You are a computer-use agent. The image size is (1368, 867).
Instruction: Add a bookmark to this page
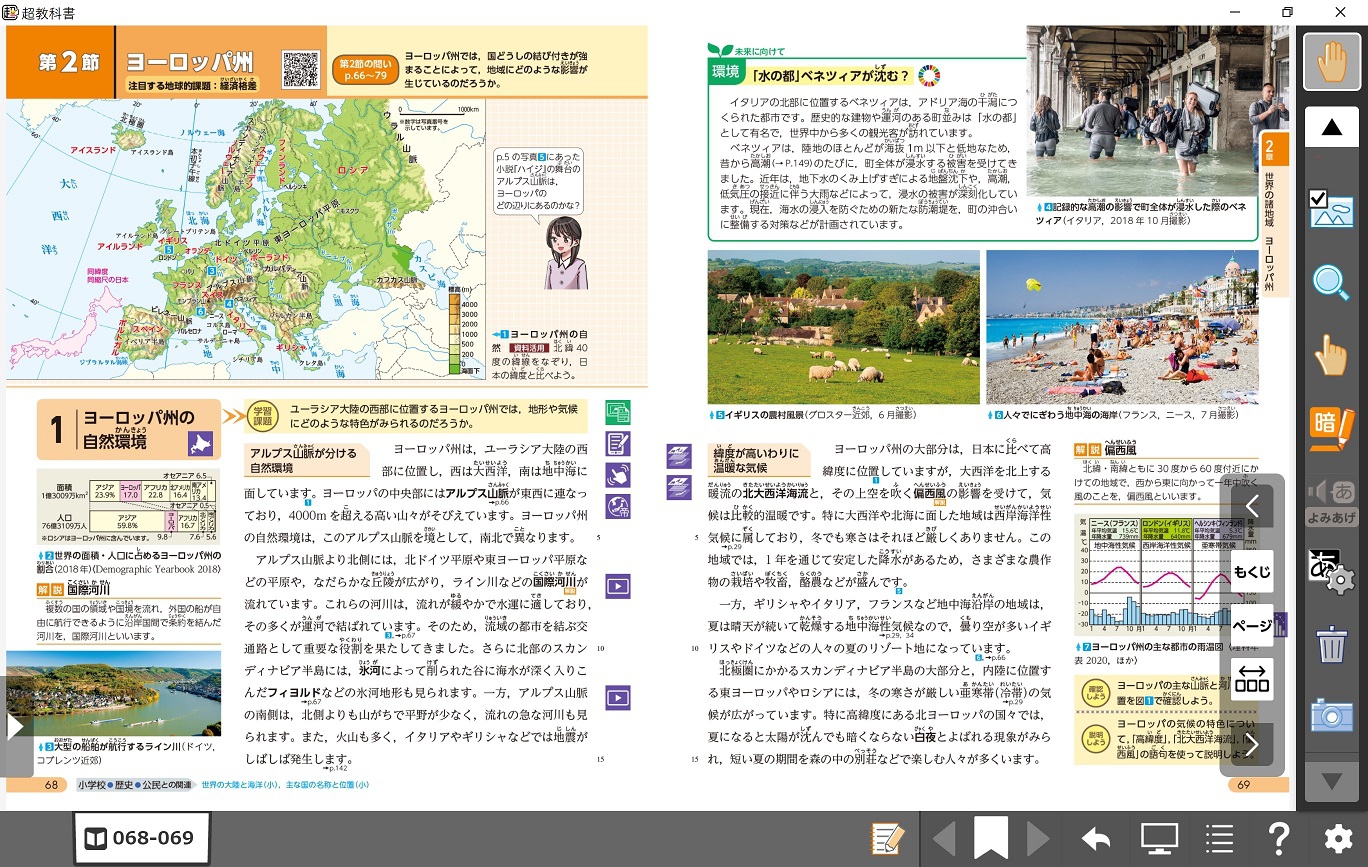991,838
